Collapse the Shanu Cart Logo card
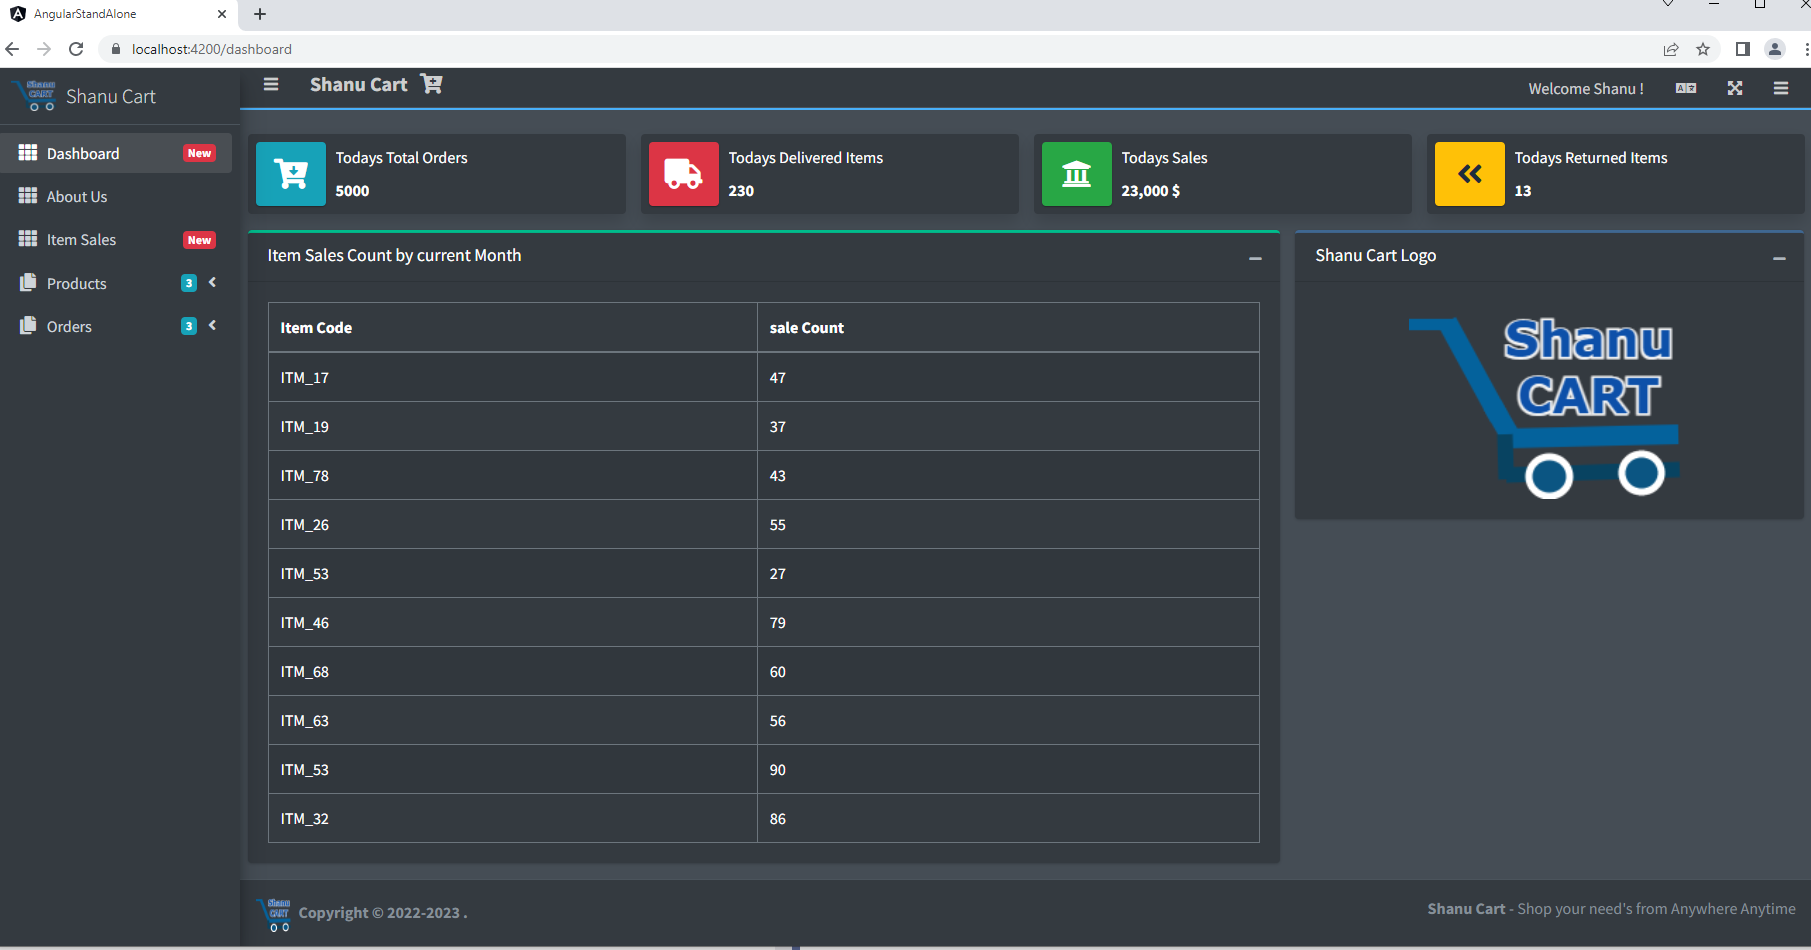The height and width of the screenshot is (950, 1811). 1779,258
